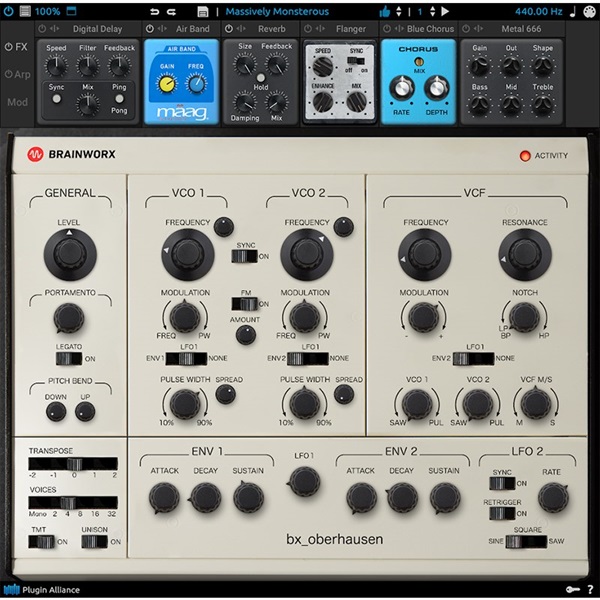Screen dimensions: 600x600
Task: Click preset up/down arrows beside thumbs-up
Action: (x=399, y=11)
